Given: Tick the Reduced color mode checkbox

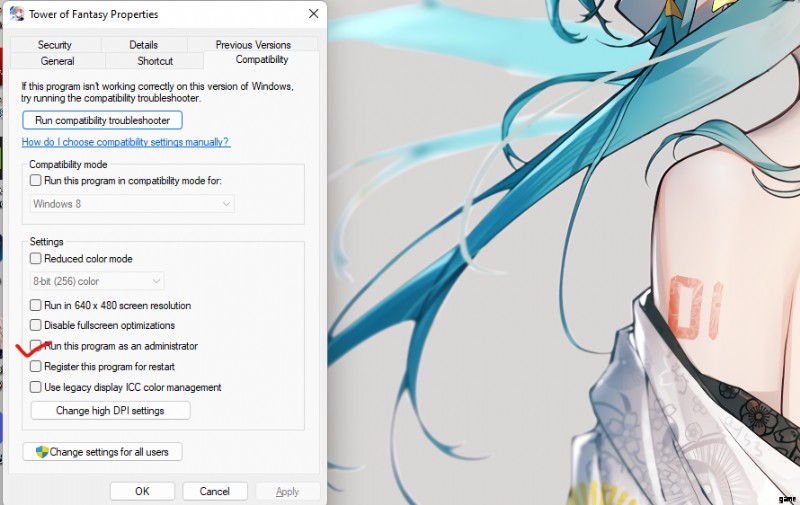Looking at the screenshot, I should click(36, 259).
